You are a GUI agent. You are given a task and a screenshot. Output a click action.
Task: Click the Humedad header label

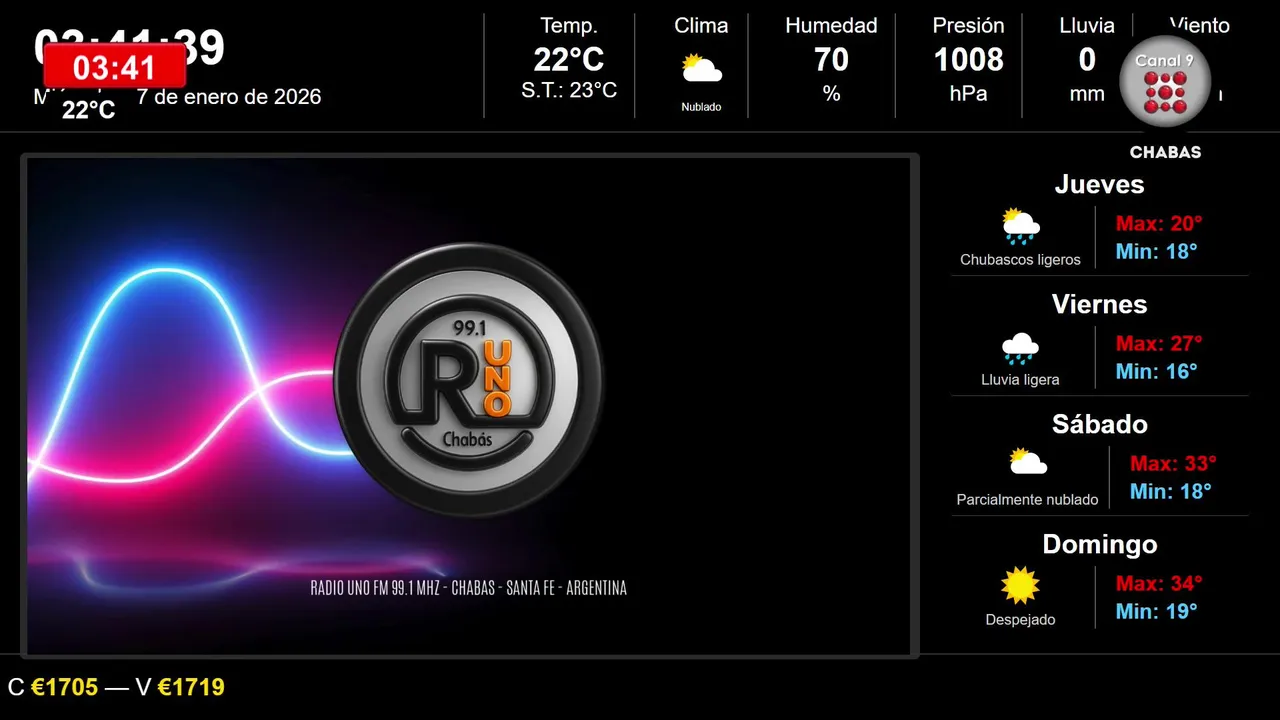831,25
